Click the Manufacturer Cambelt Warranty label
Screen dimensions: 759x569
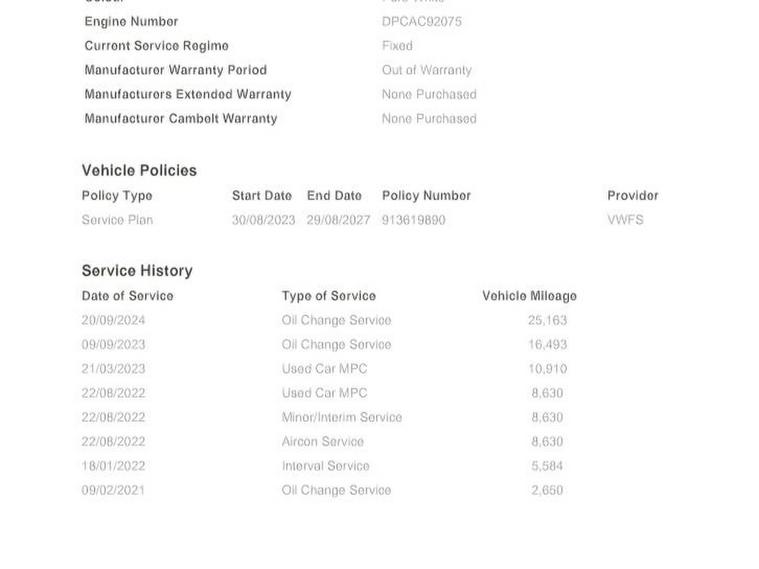(181, 118)
